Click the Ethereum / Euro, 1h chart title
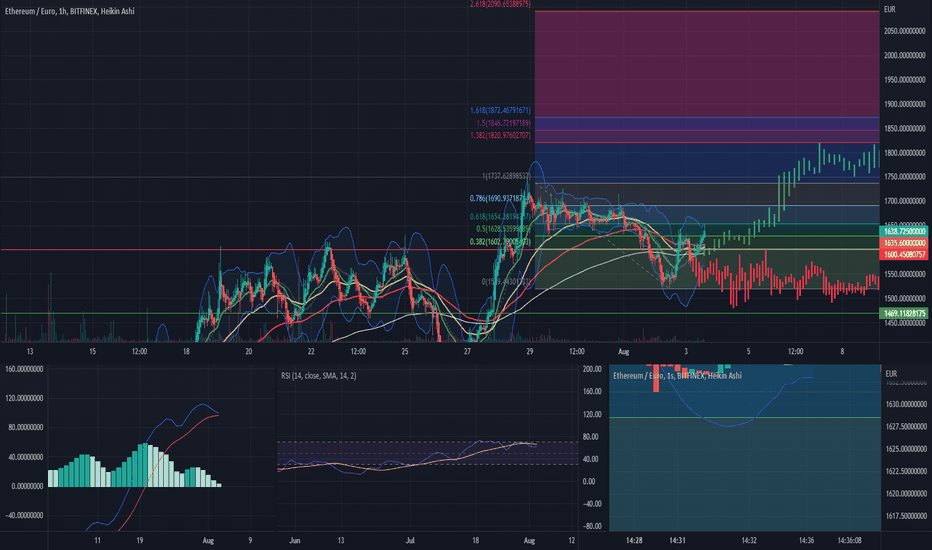The height and width of the screenshot is (550, 932). coord(70,11)
